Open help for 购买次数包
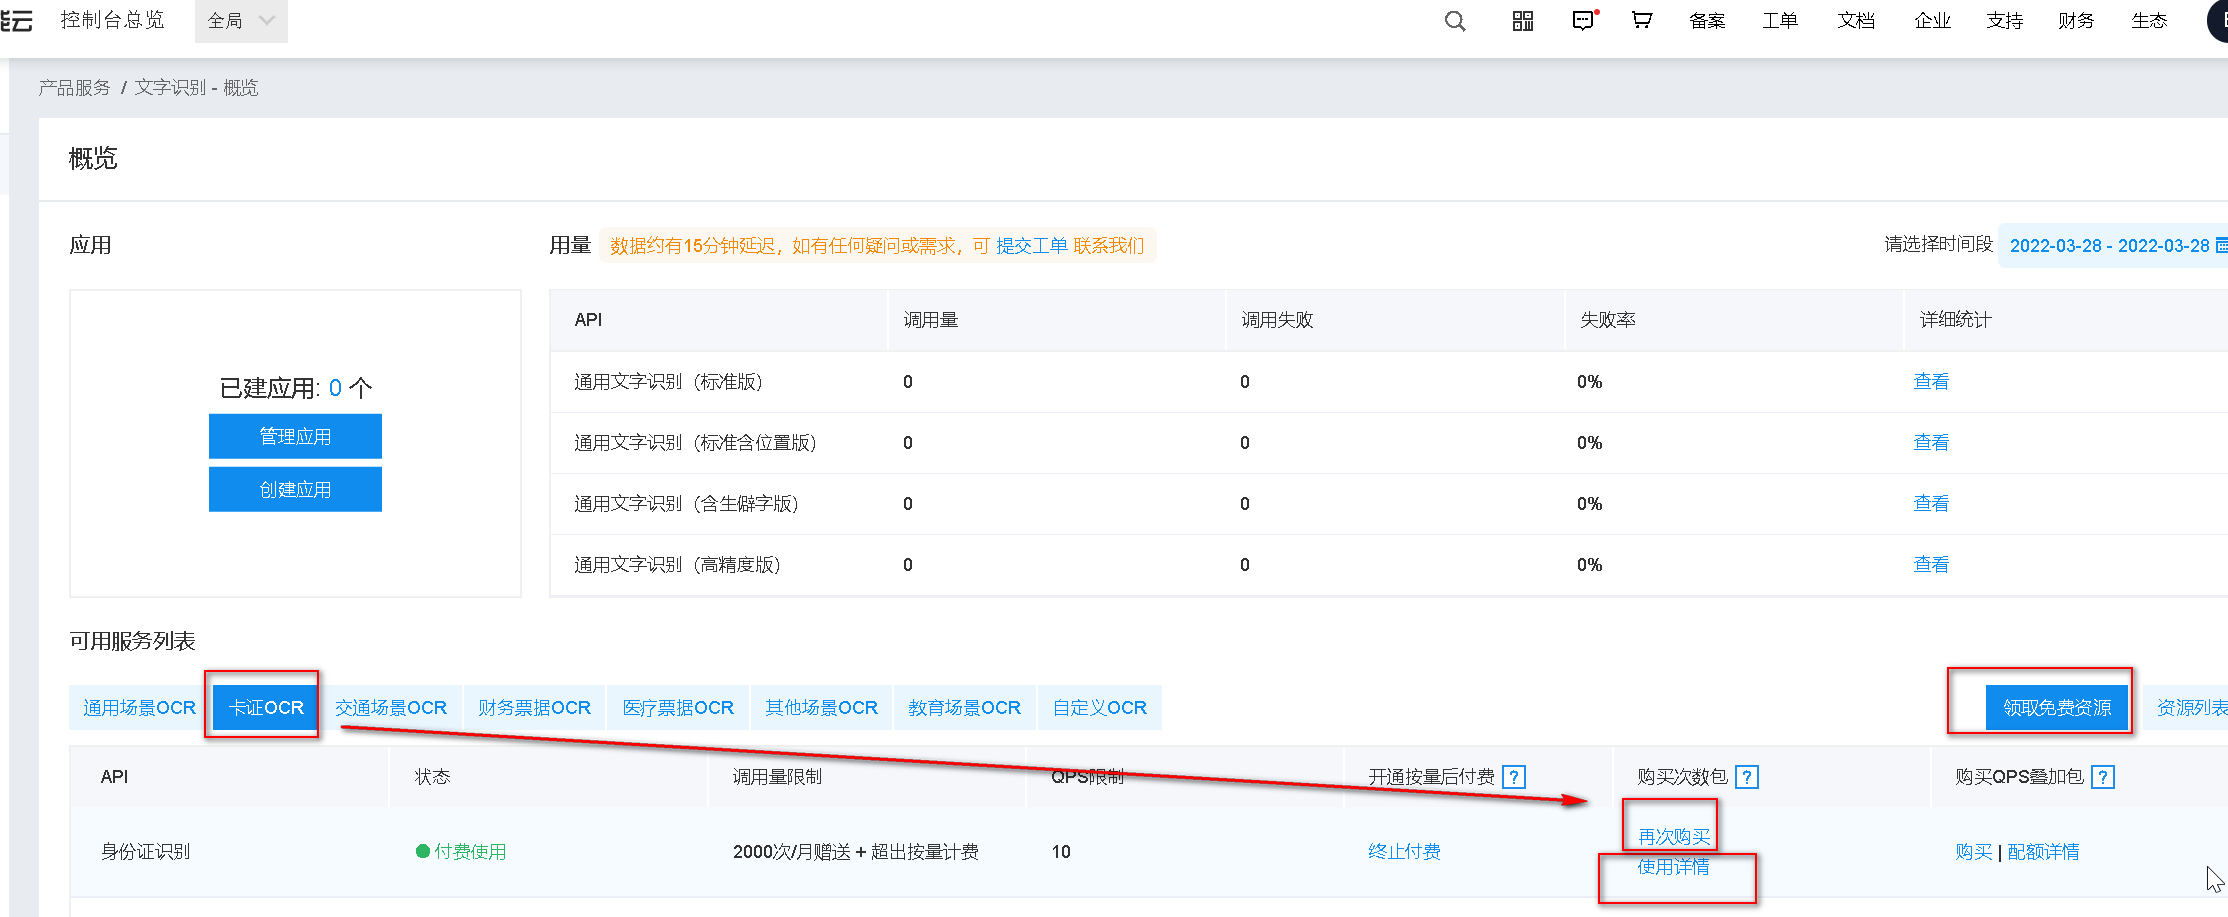Screen dimensions: 2228x917 pos(1747,777)
